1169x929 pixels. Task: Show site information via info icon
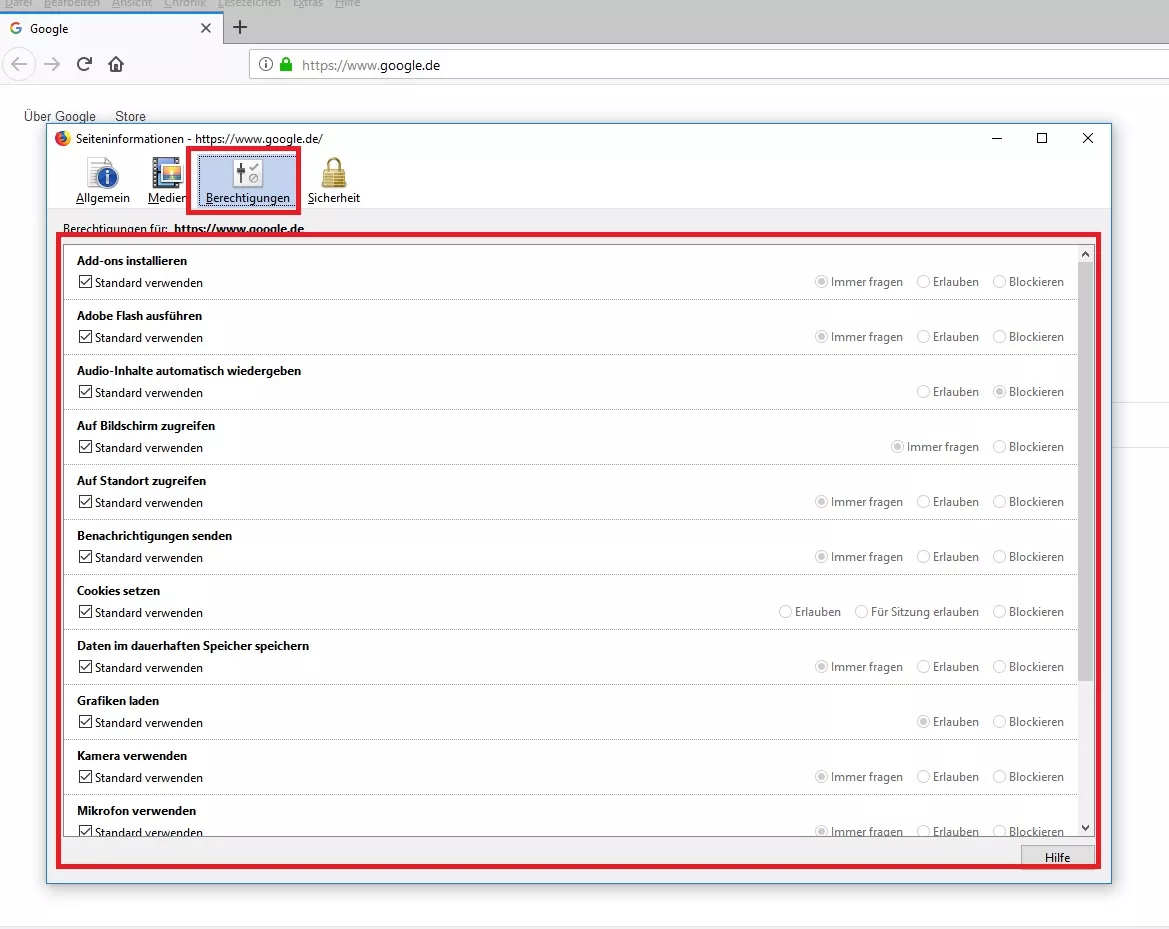[265, 64]
